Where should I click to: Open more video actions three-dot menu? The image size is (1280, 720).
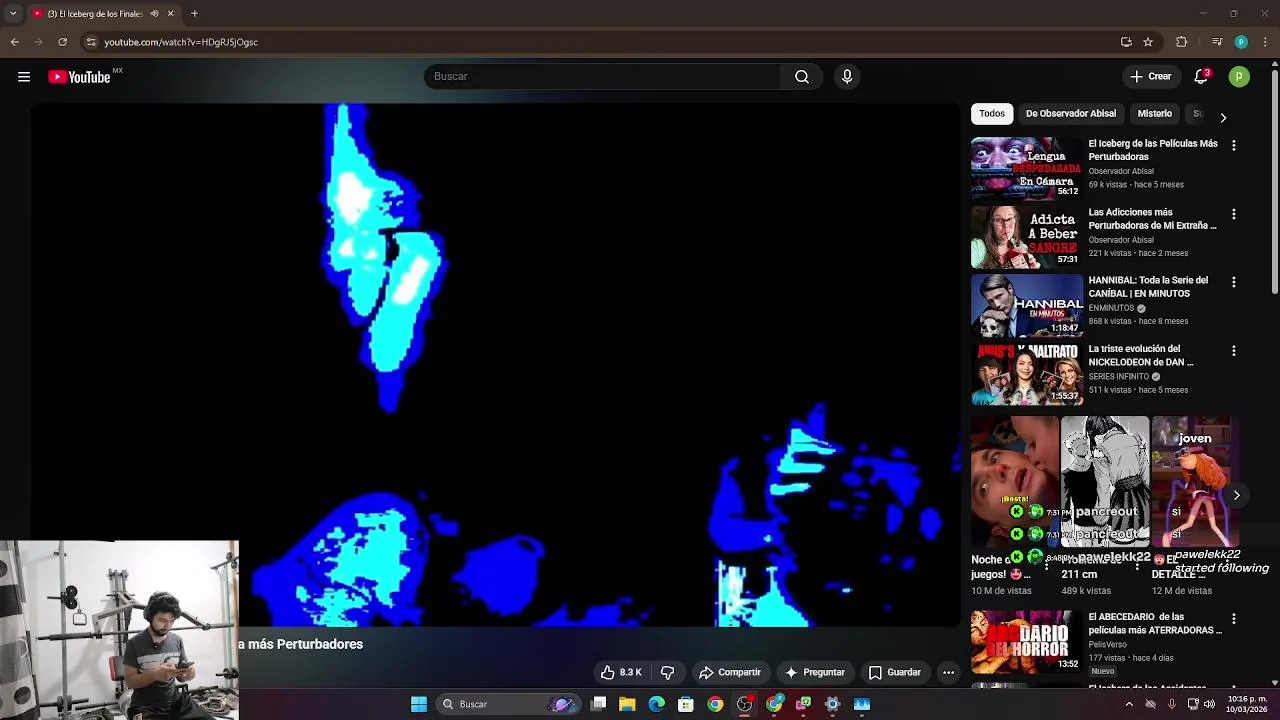coord(948,673)
